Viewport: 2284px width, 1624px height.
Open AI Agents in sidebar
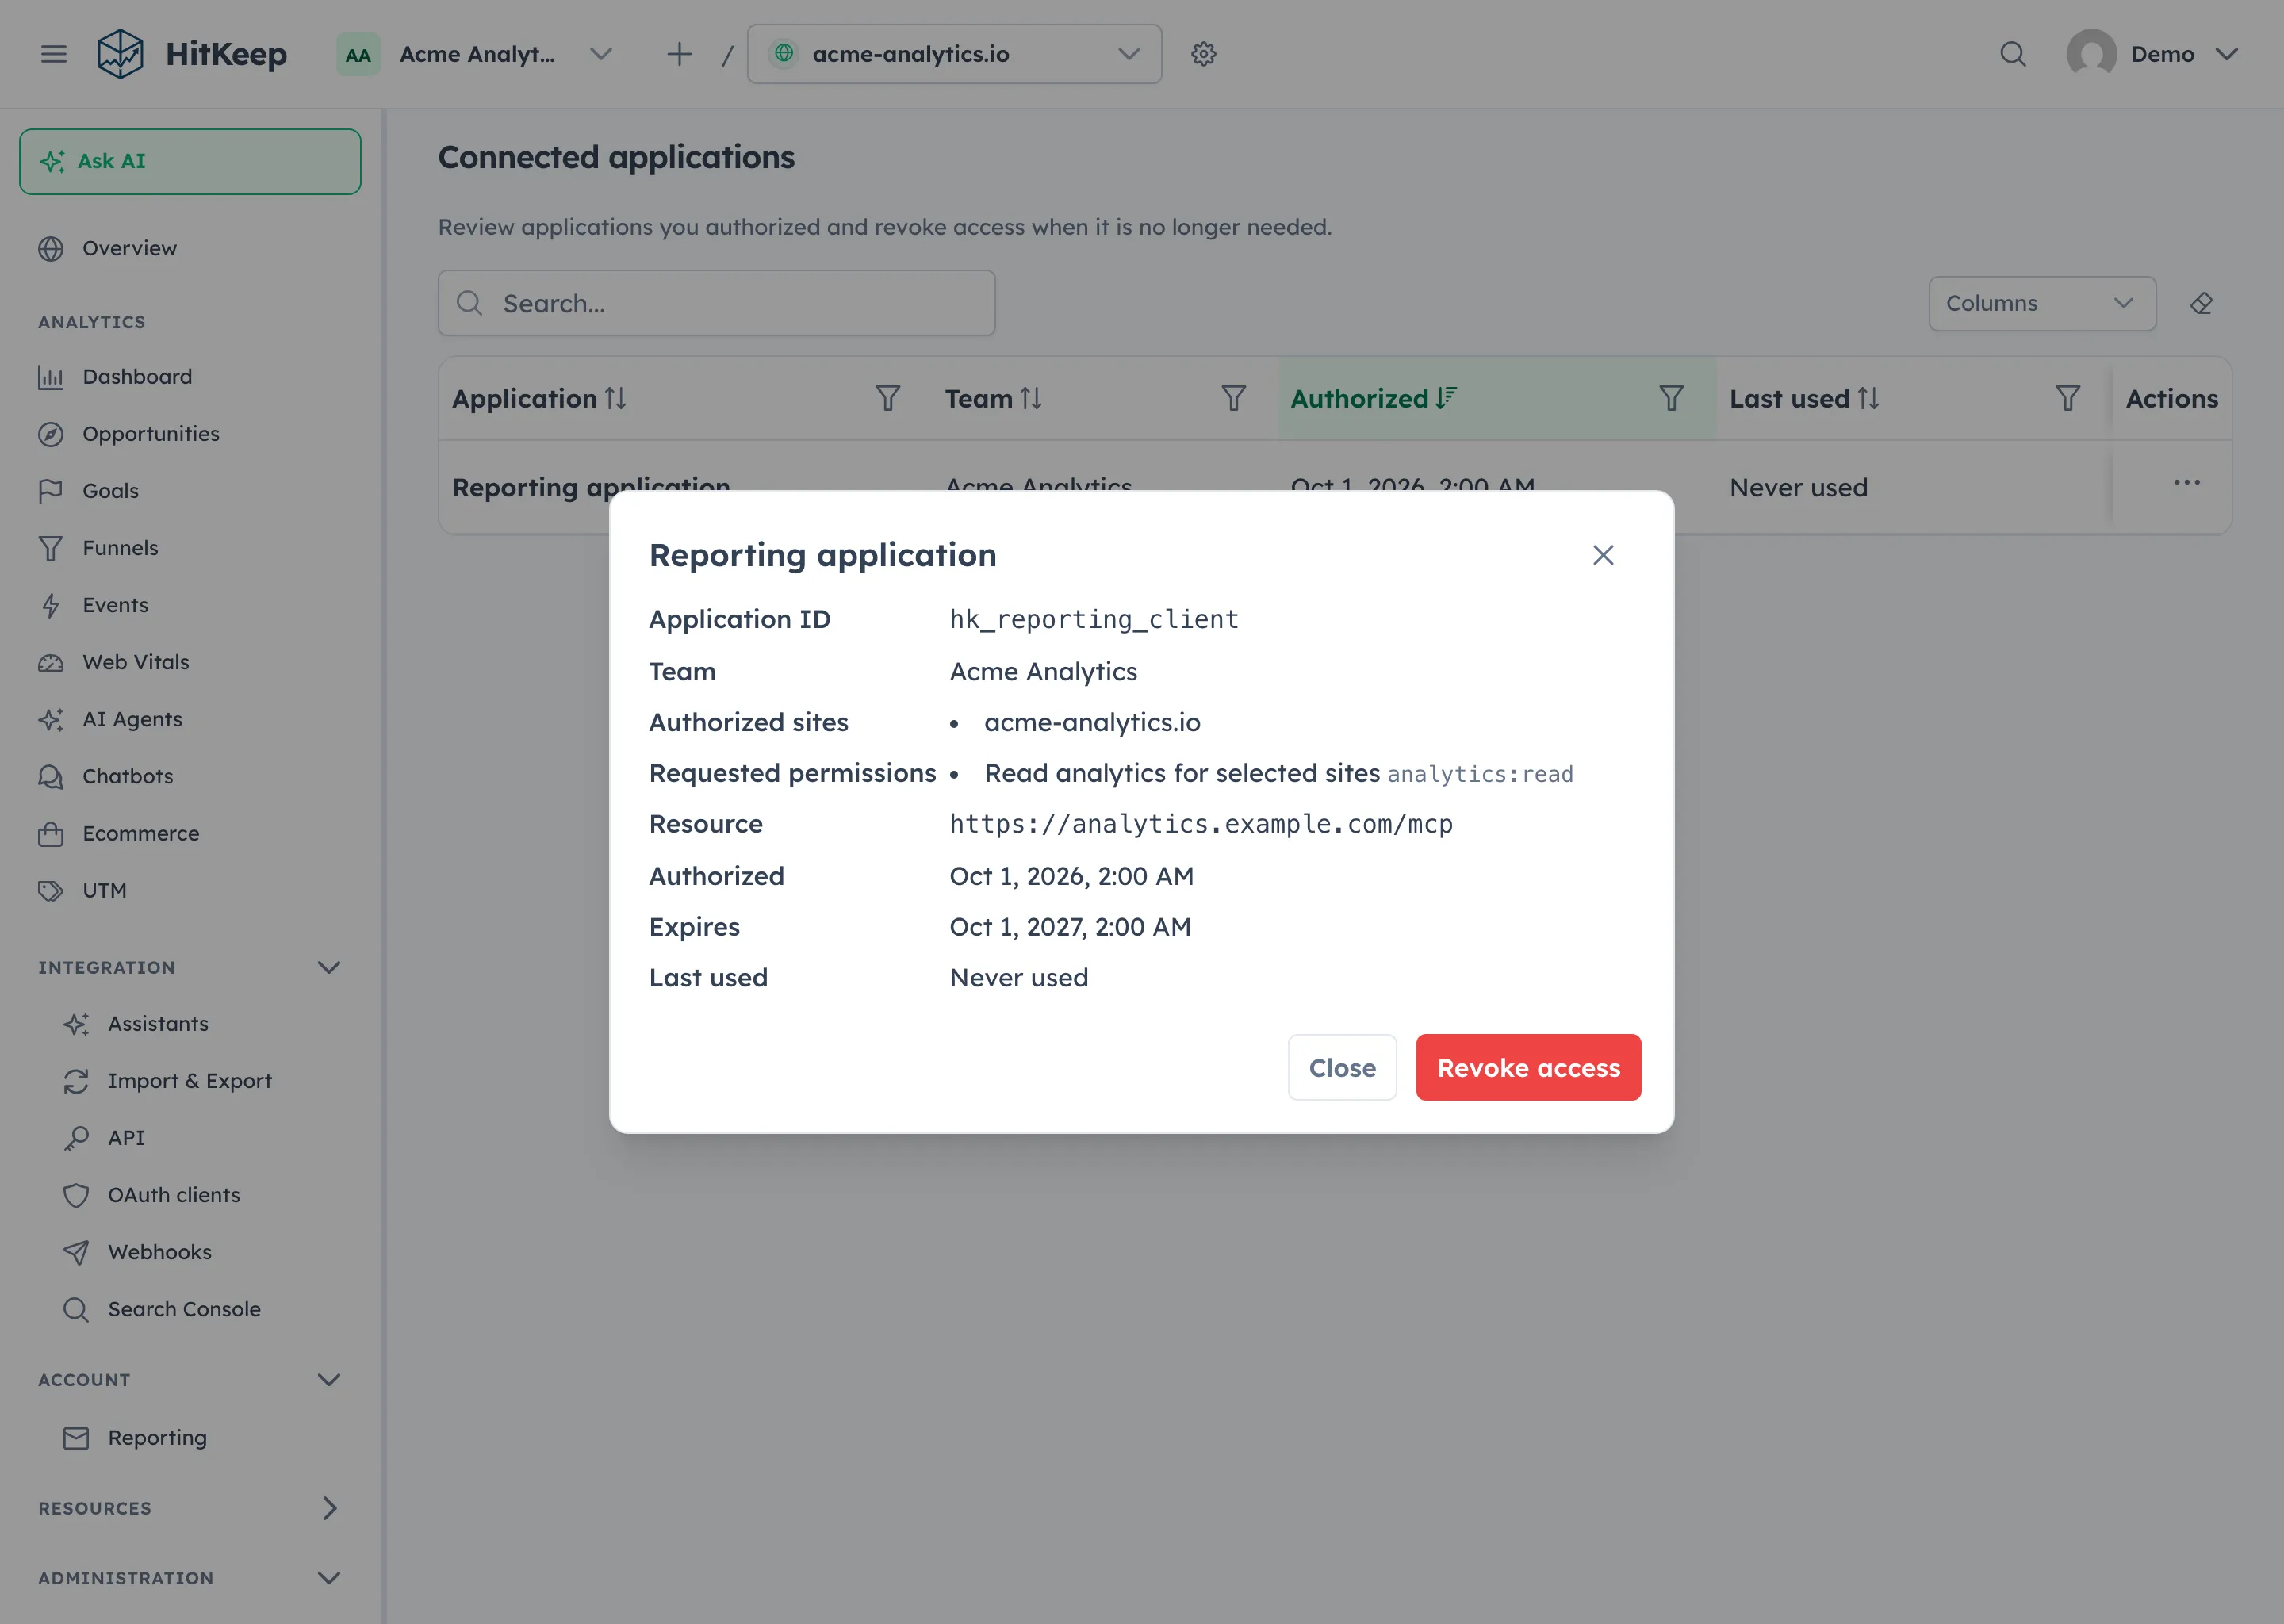point(190,719)
